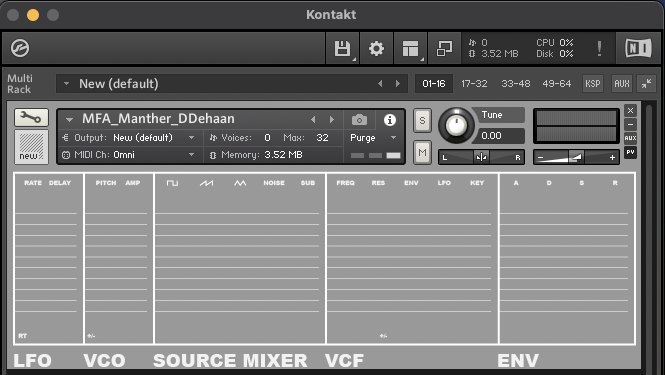The width and height of the screenshot is (665, 375).
Task: Open the Purge dropdown menu
Action: coord(373,138)
